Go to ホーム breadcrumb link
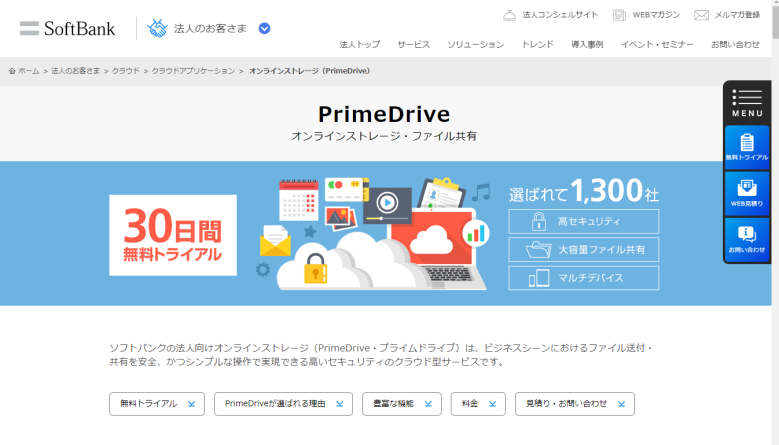The height and width of the screenshot is (445, 779). [x=29, y=71]
